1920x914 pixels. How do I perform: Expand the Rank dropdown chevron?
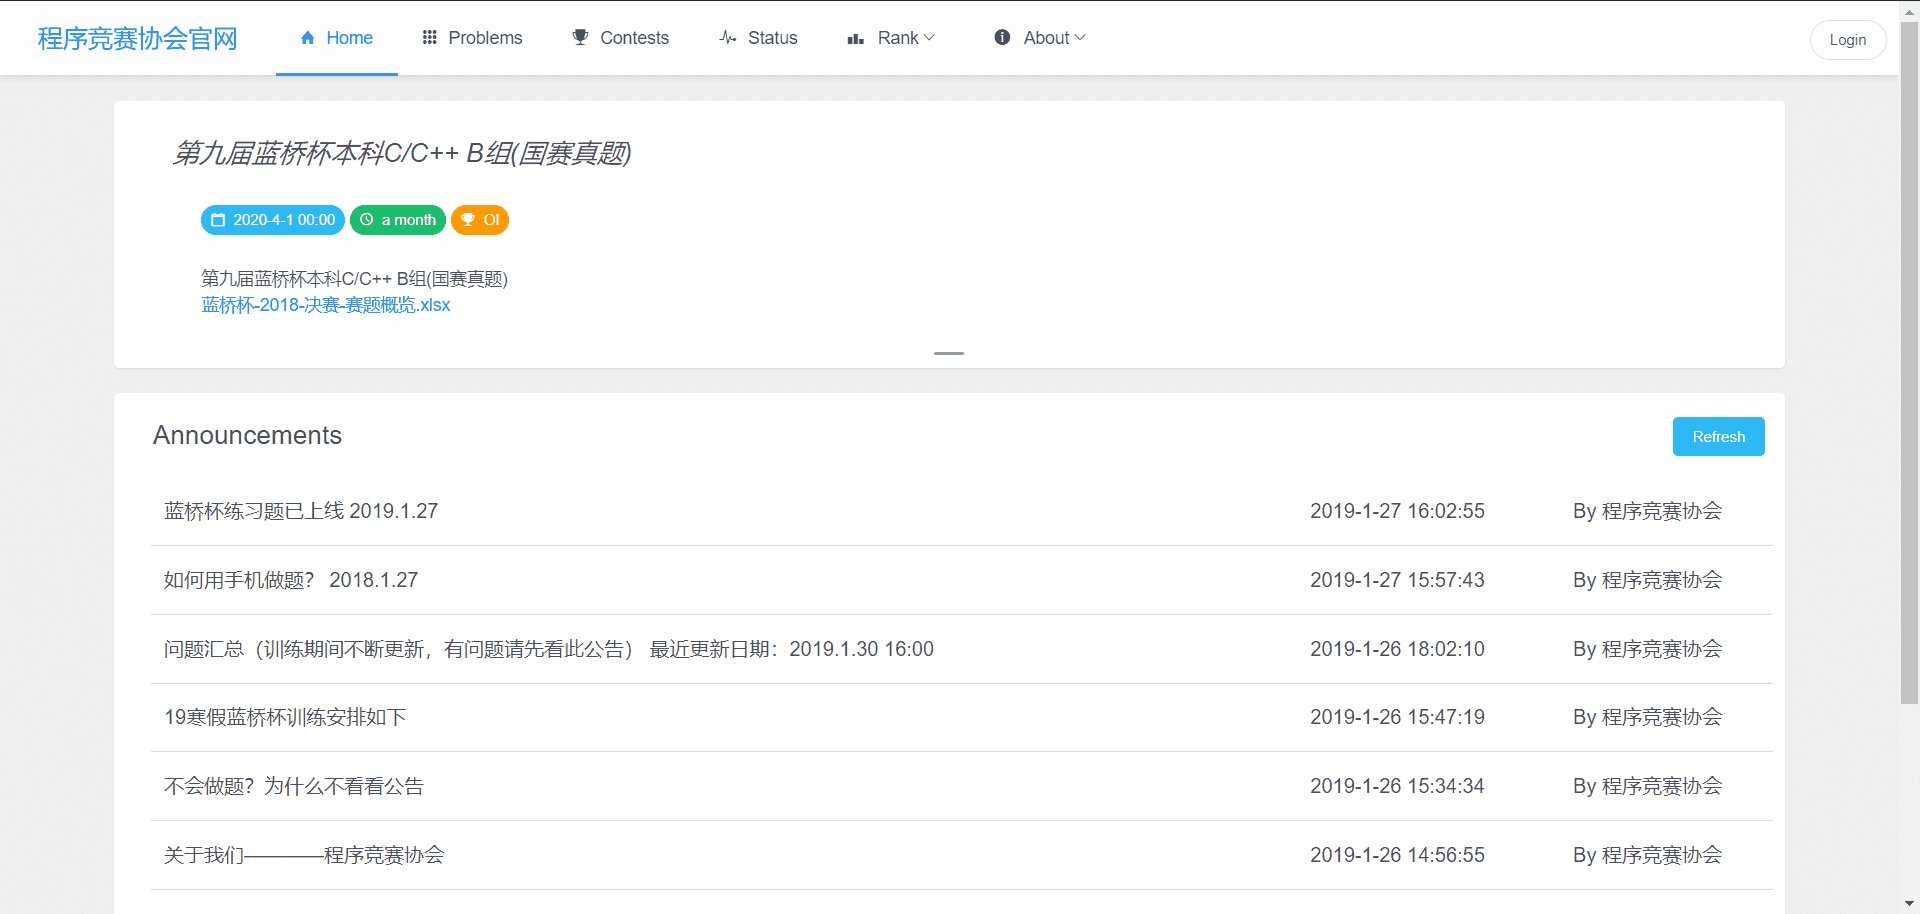(929, 38)
